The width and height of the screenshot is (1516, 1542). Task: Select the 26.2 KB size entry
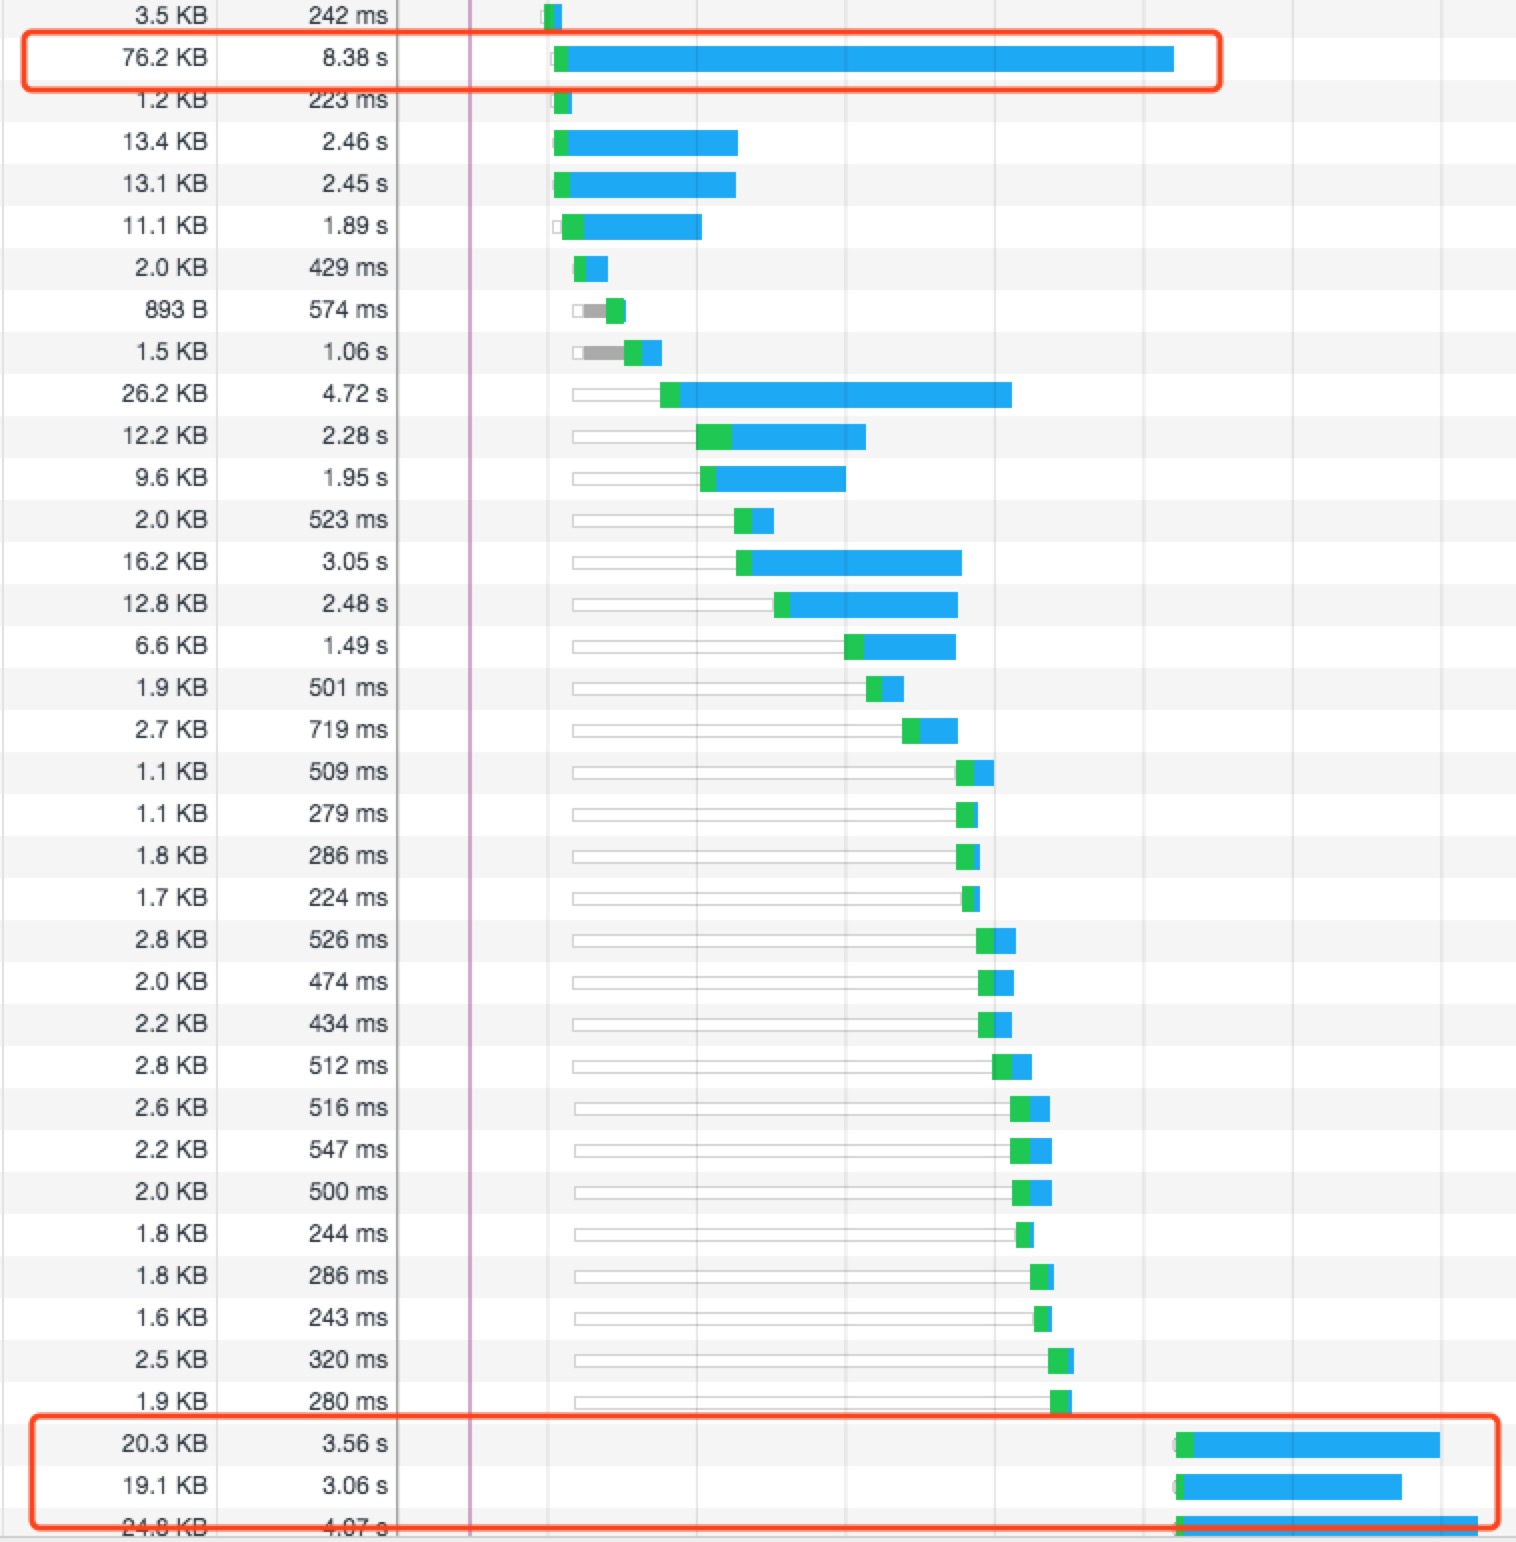(x=164, y=394)
